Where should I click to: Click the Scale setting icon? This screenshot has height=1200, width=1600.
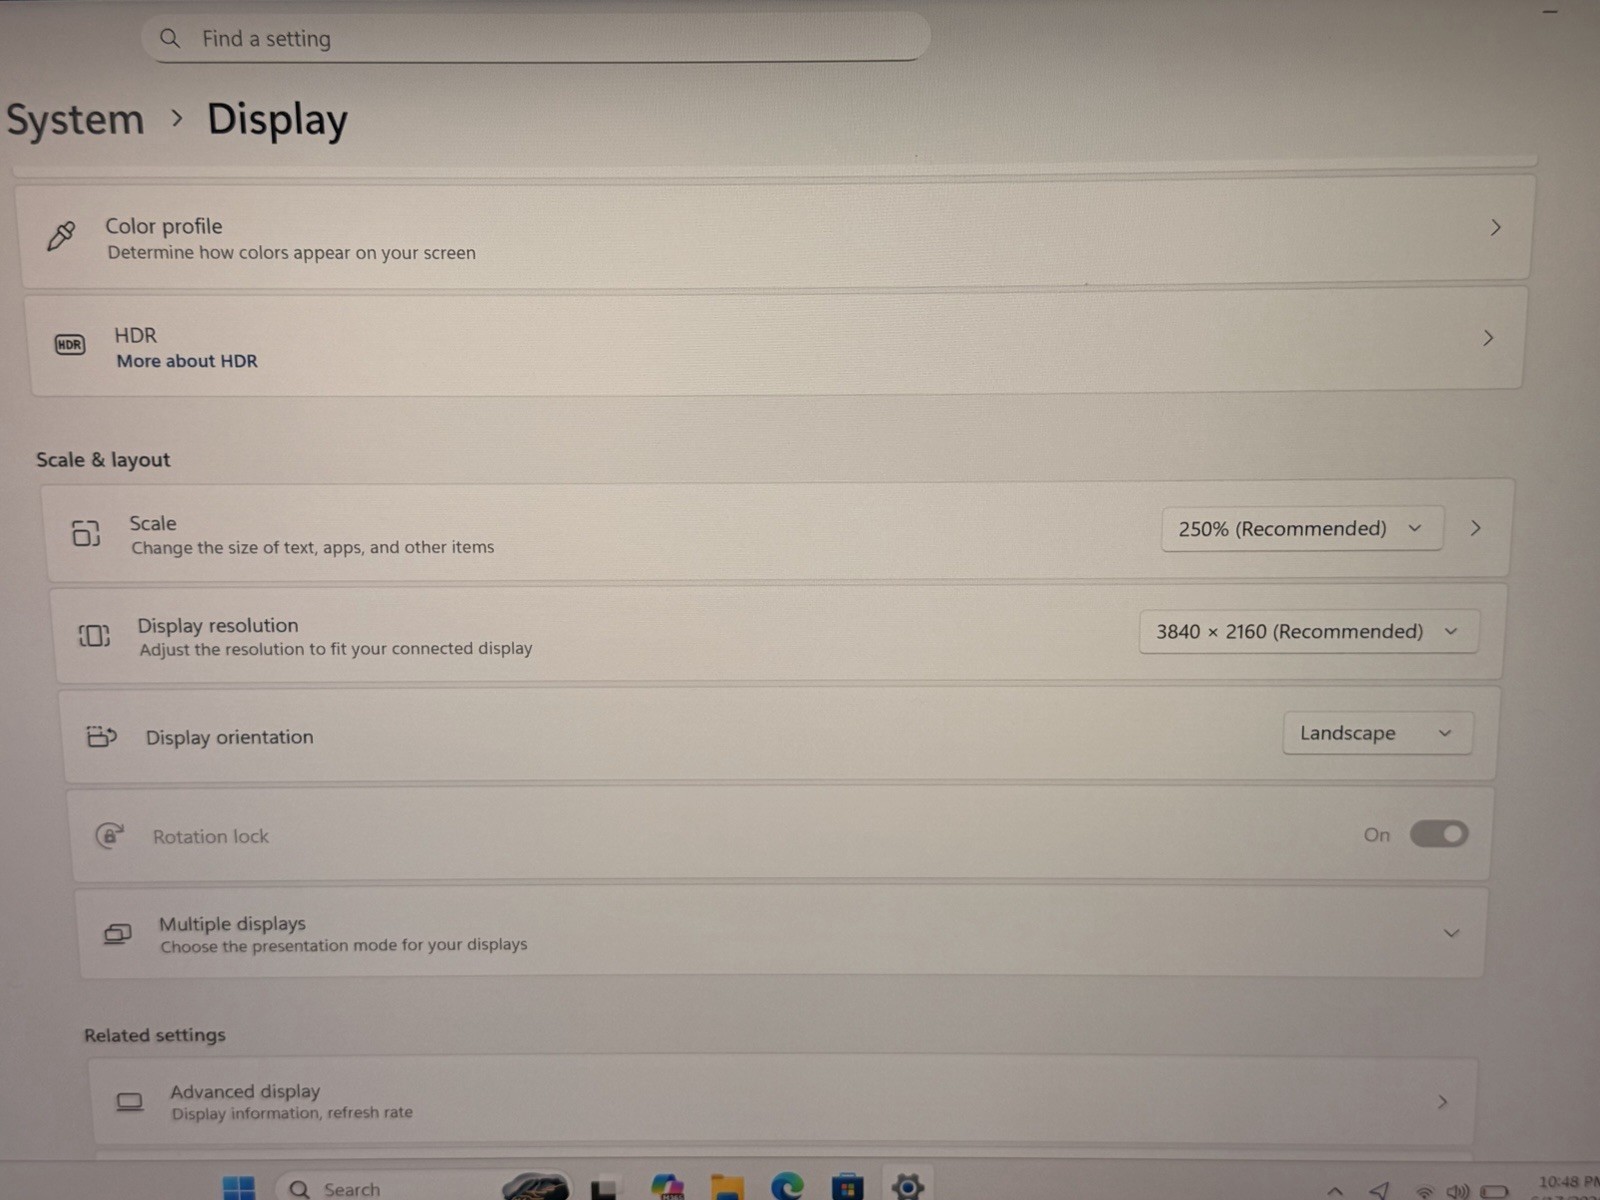pos(86,533)
